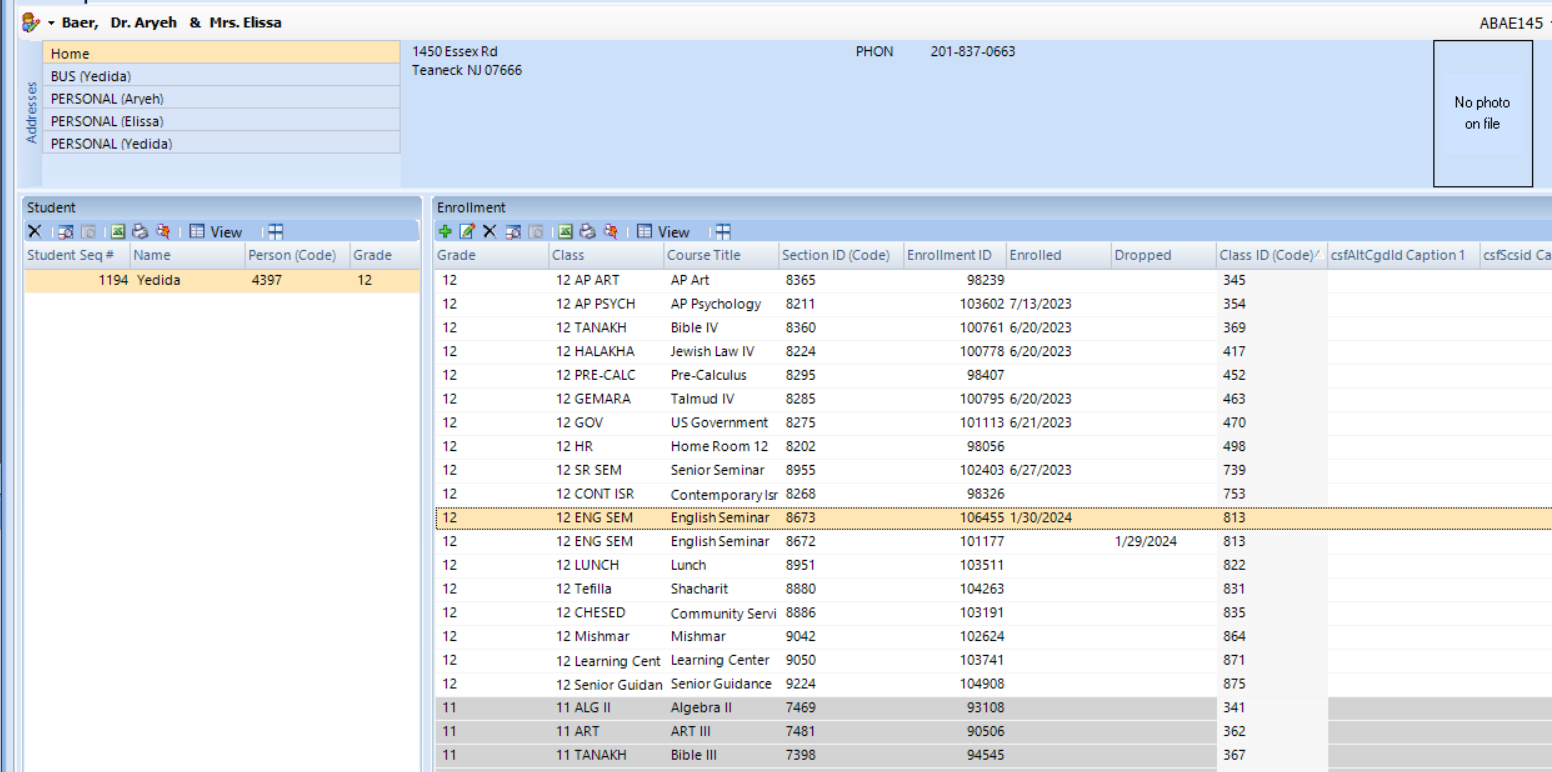Sort Student grid by Grade header

384,255
